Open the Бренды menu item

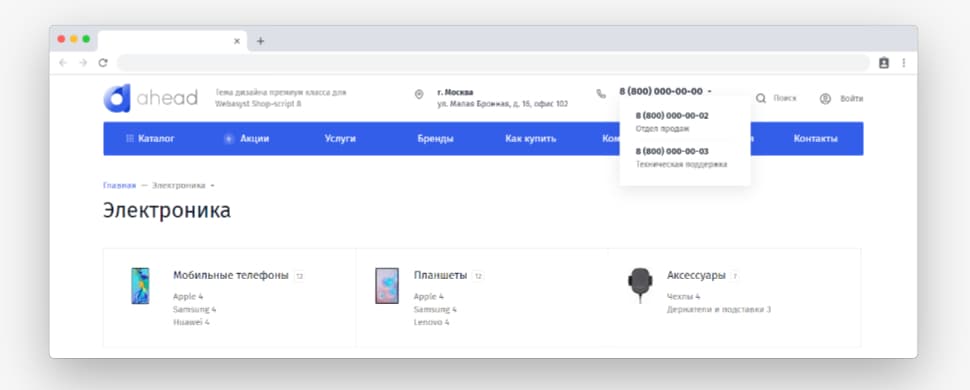(x=436, y=139)
